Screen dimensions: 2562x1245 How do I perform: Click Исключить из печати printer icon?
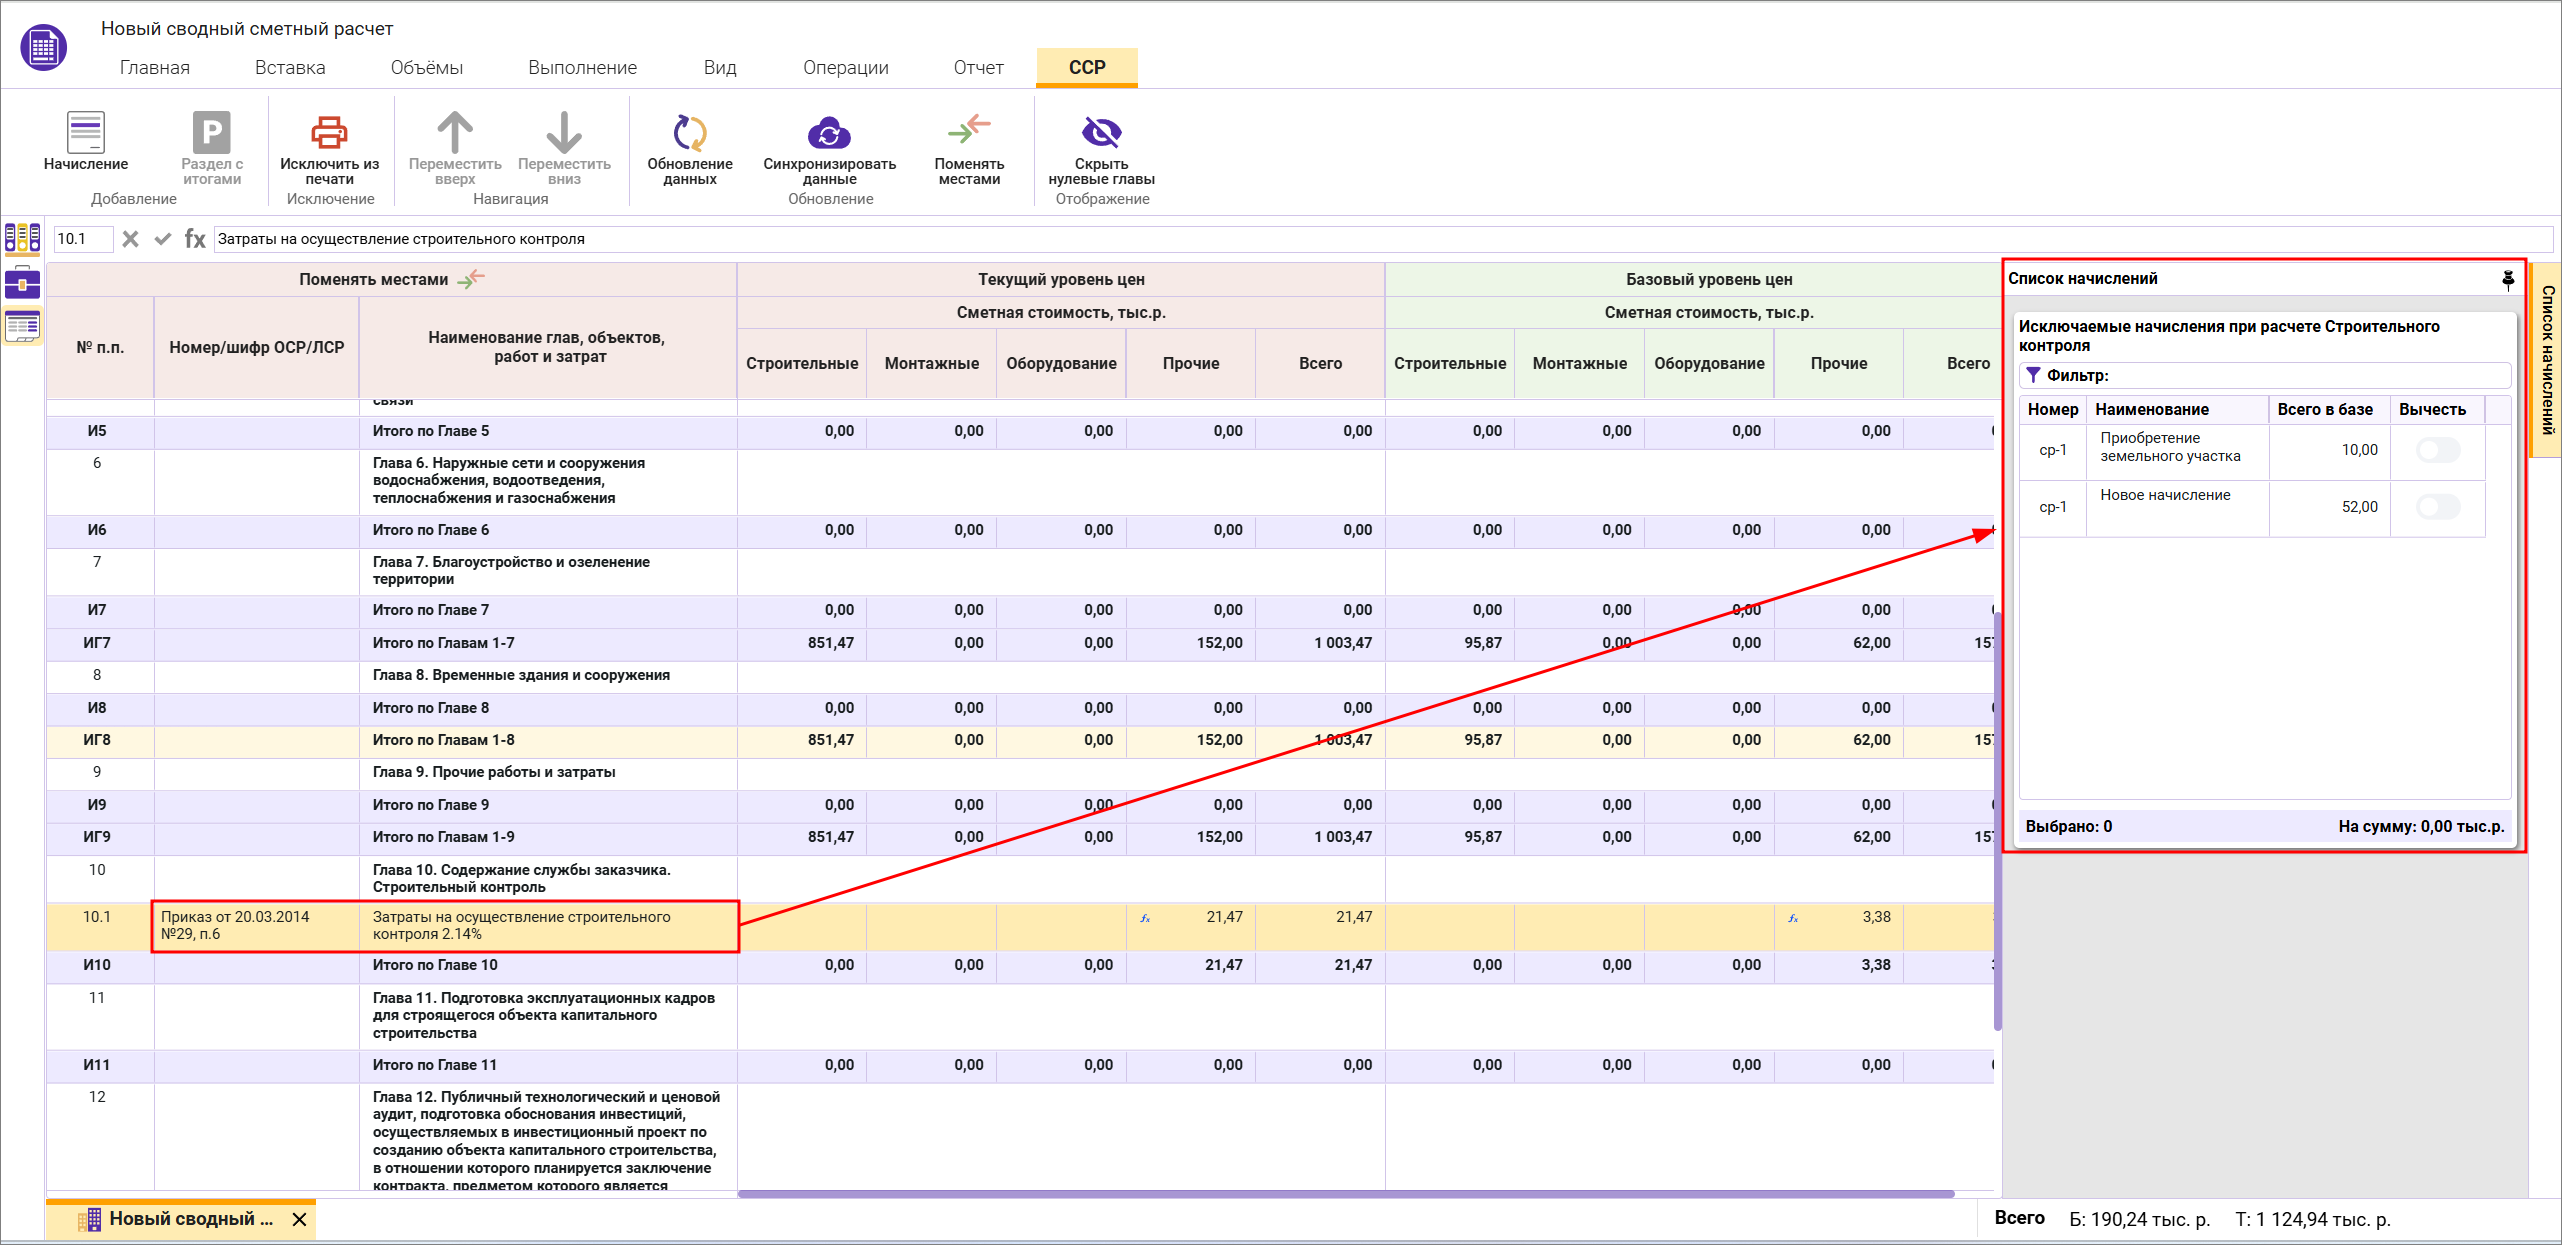coord(329,133)
